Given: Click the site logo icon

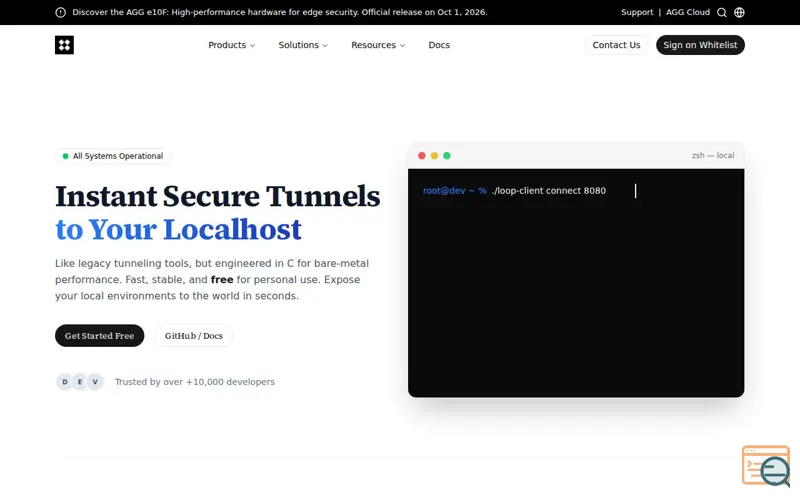Looking at the screenshot, I should click(64, 45).
